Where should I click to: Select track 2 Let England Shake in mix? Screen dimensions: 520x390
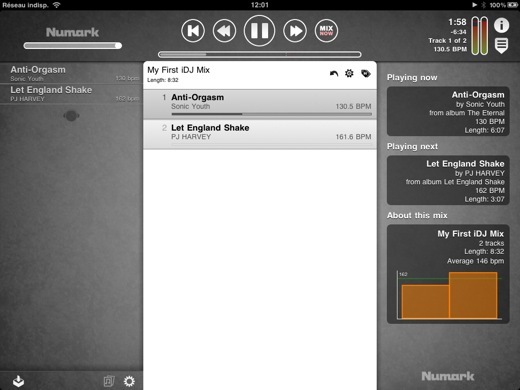260,134
